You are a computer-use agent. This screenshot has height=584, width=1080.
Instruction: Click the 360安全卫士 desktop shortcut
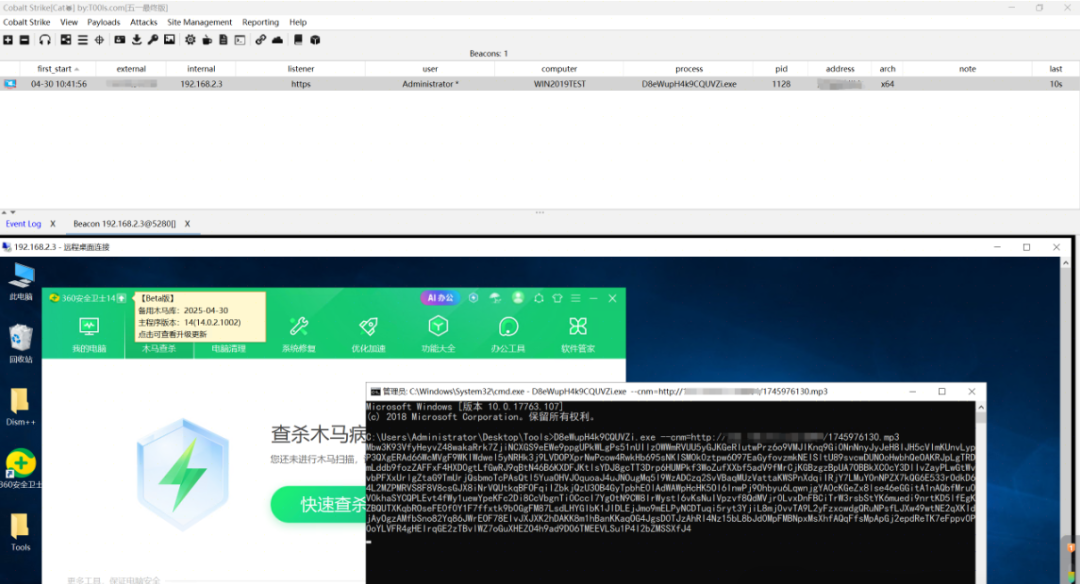click(21, 469)
